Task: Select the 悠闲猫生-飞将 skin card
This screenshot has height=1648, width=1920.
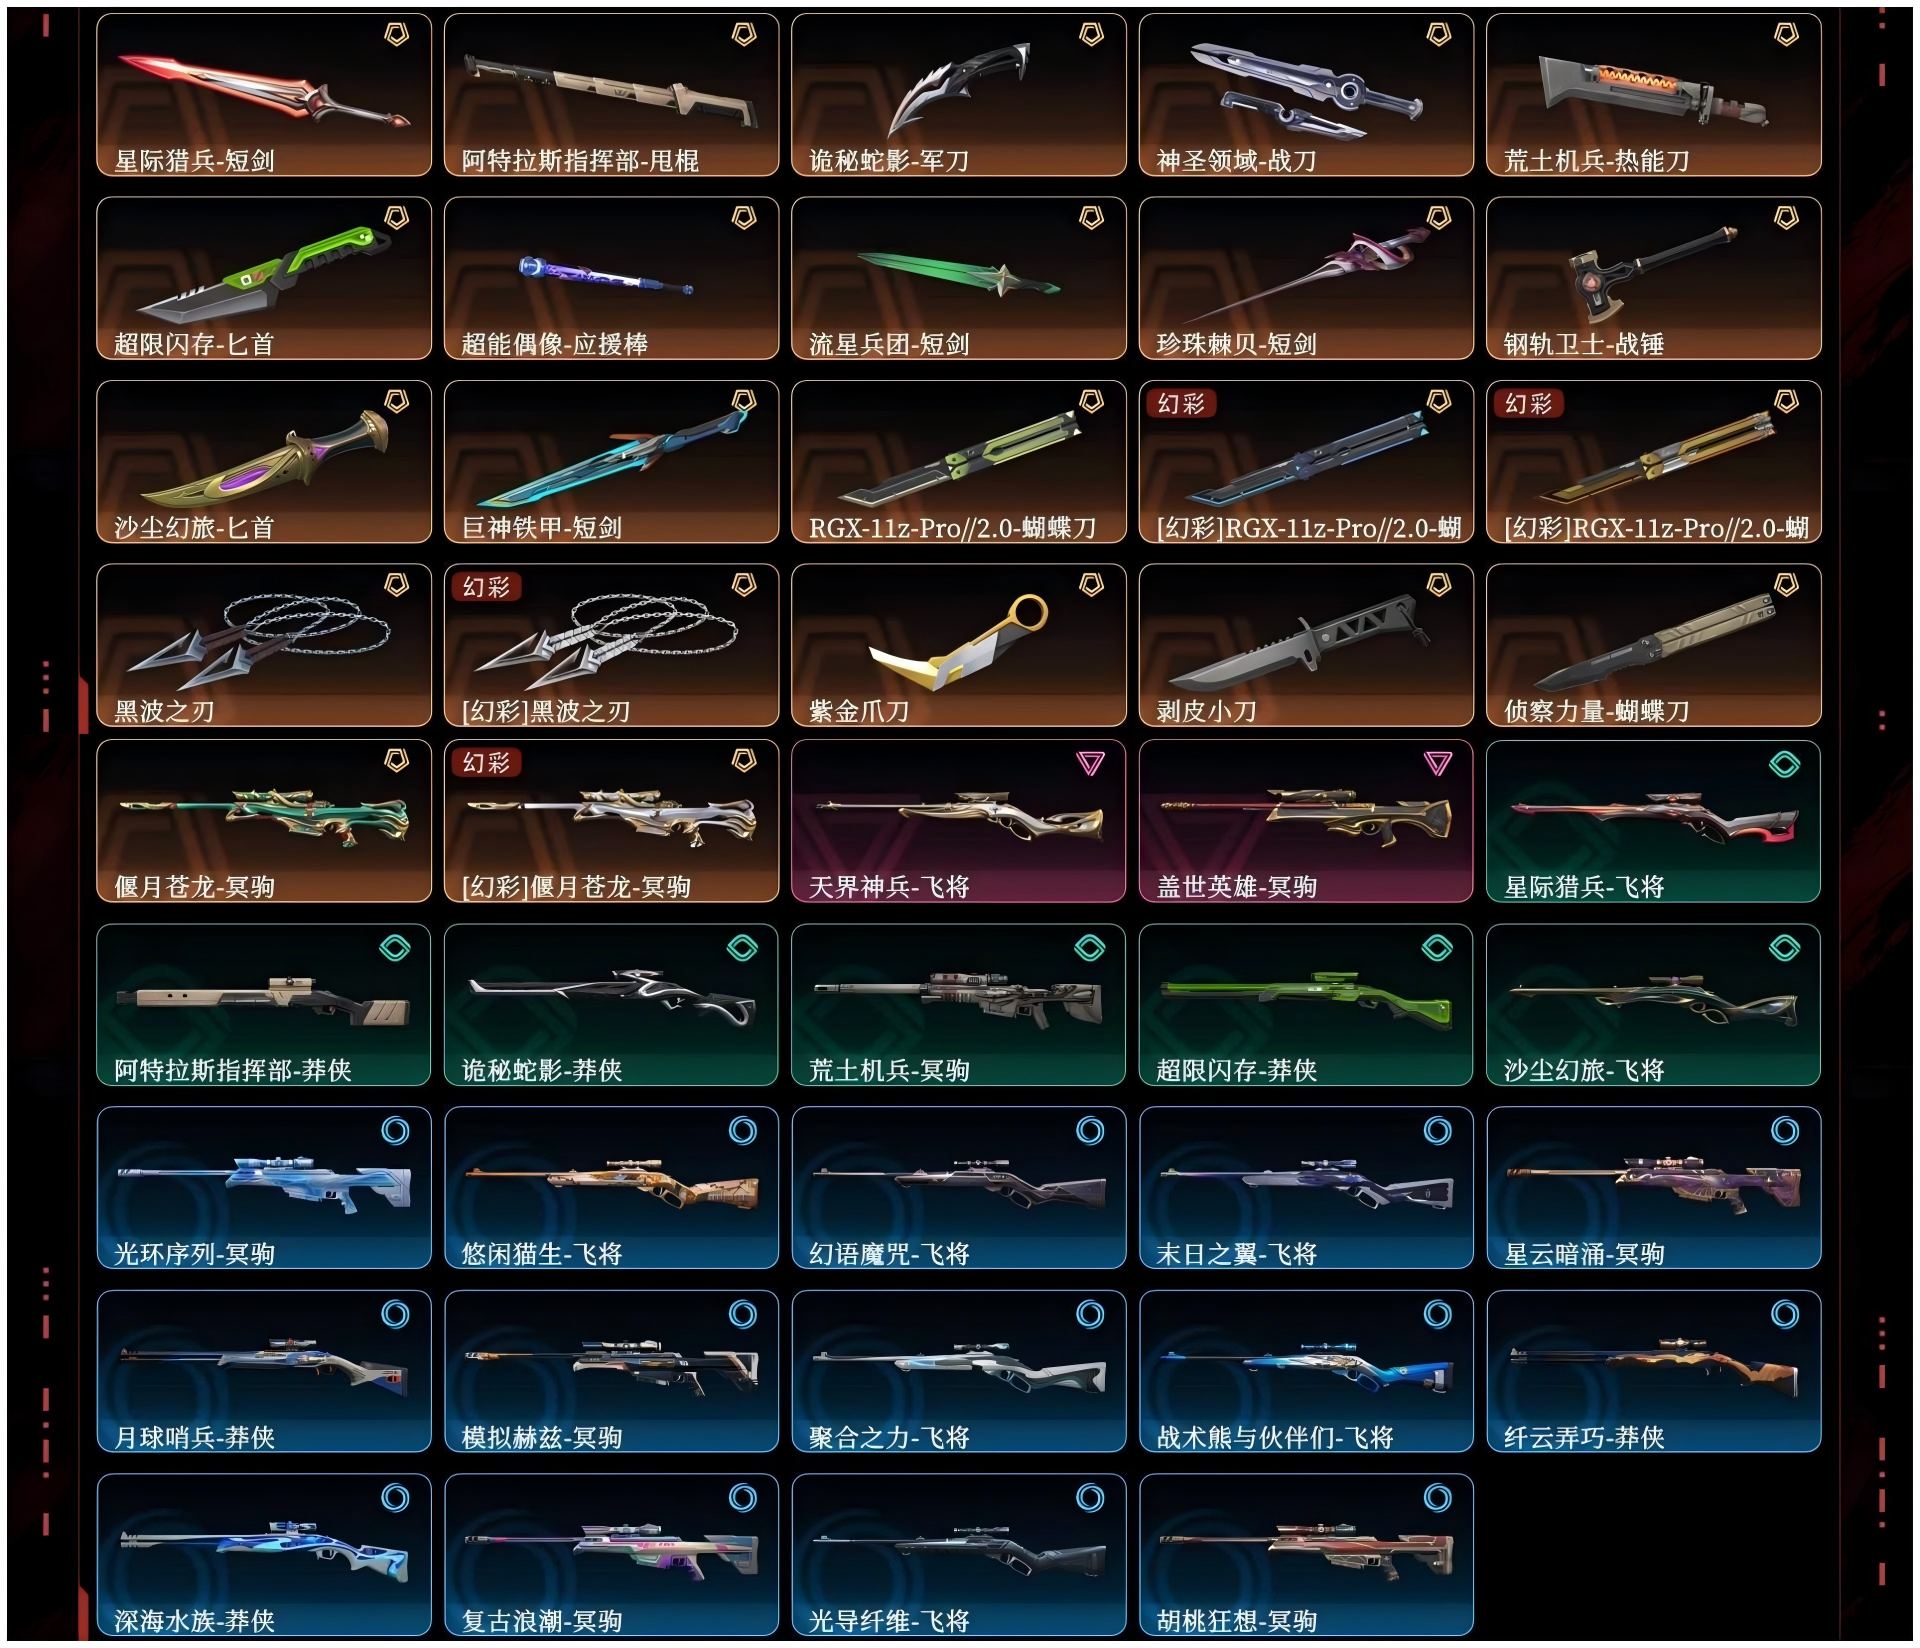Action: 611,1188
